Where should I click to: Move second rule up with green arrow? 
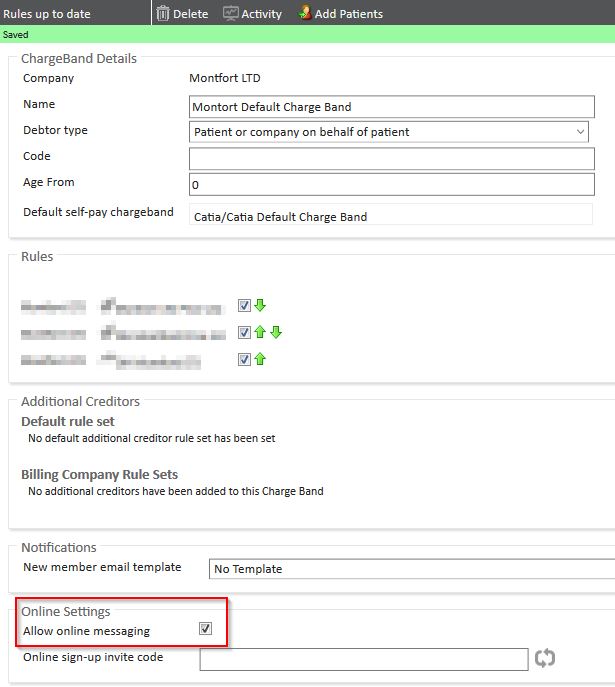pyautogui.click(x=260, y=333)
